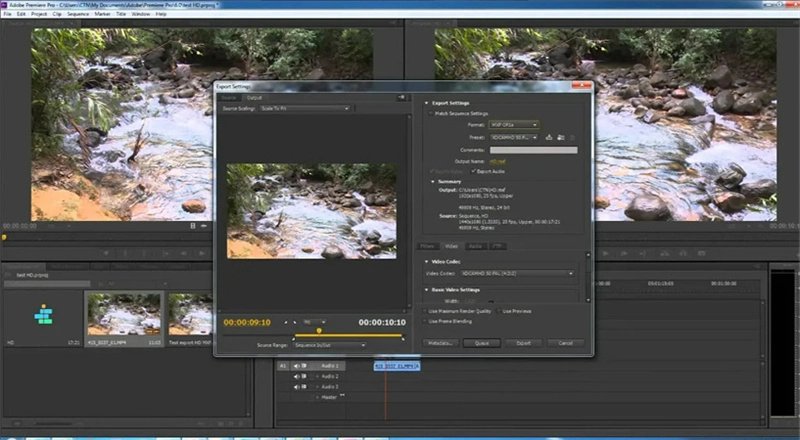Click the Master track output icon
Viewport: 800px width, 440px height.
pyautogui.click(x=342, y=396)
